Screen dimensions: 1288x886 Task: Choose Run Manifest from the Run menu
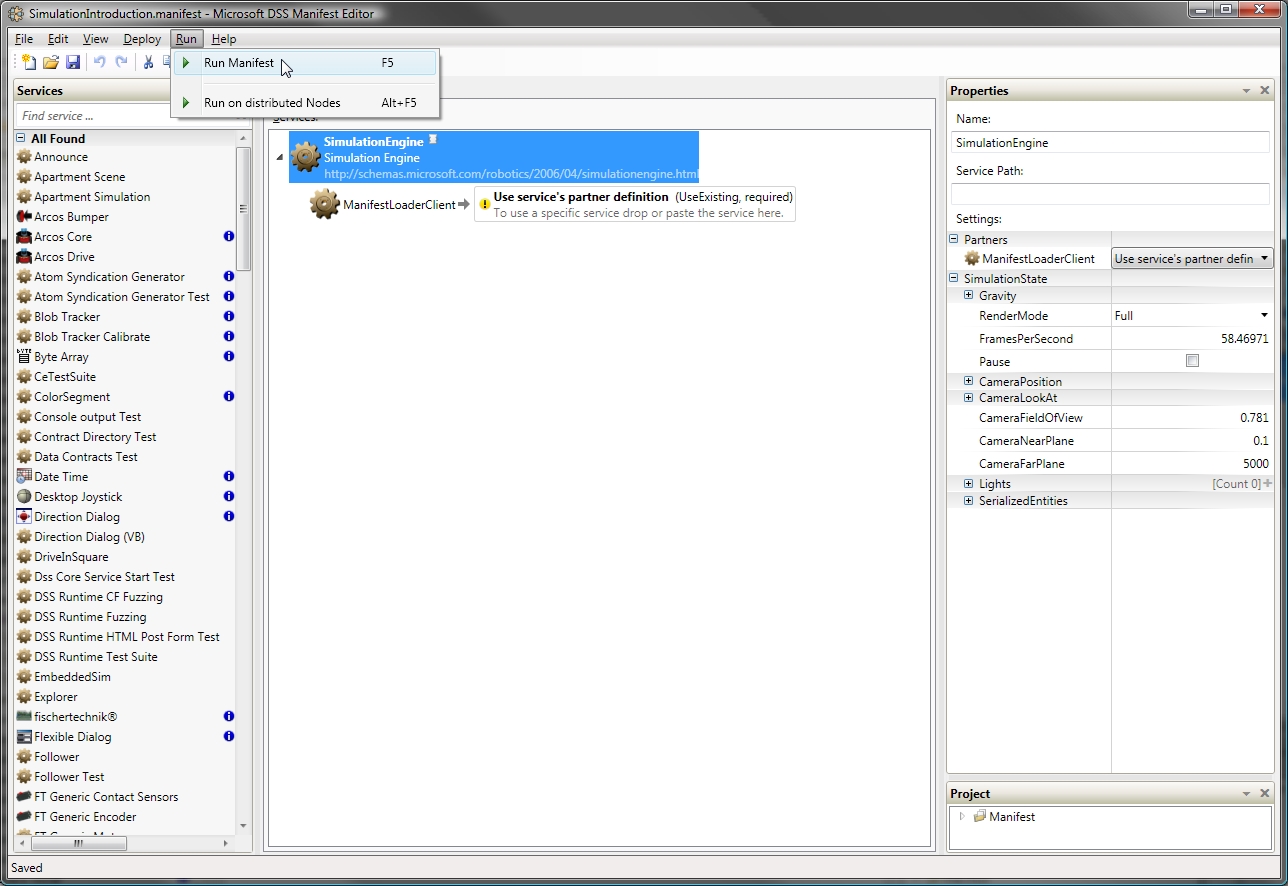pyautogui.click(x=305, y=63)
